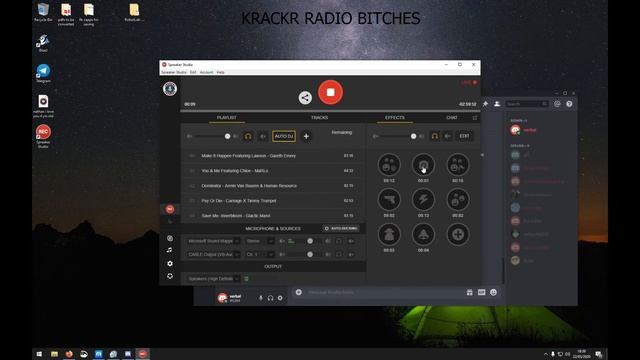Select track Make It Happen - Gareth Emery
The width and height of the screenshot is (640, 360).
click(273, 156)
